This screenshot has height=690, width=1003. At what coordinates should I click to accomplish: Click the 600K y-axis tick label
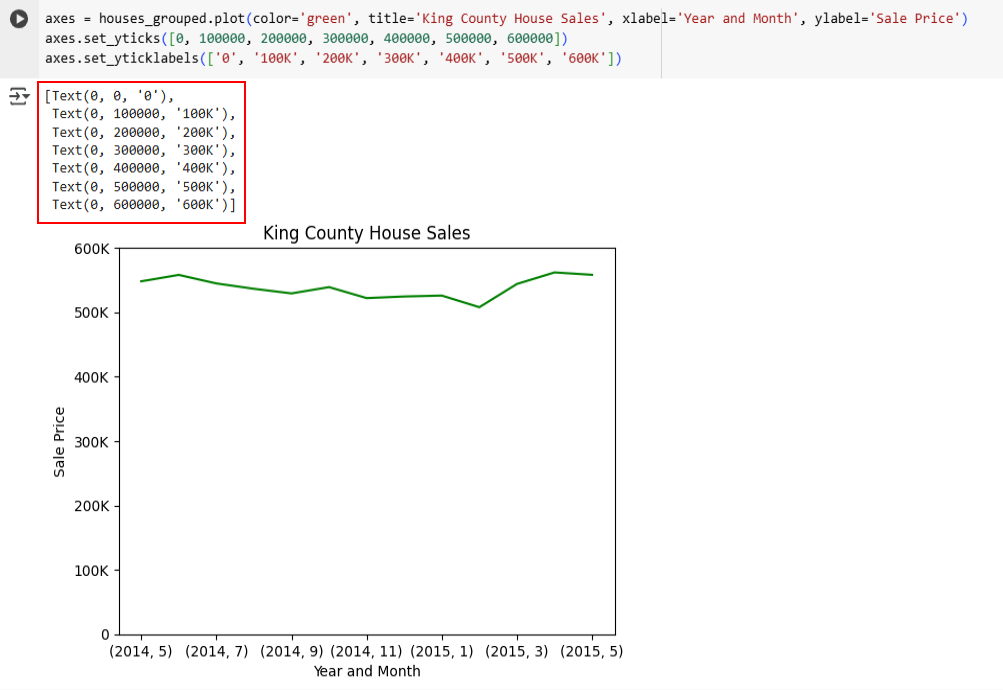91,249
